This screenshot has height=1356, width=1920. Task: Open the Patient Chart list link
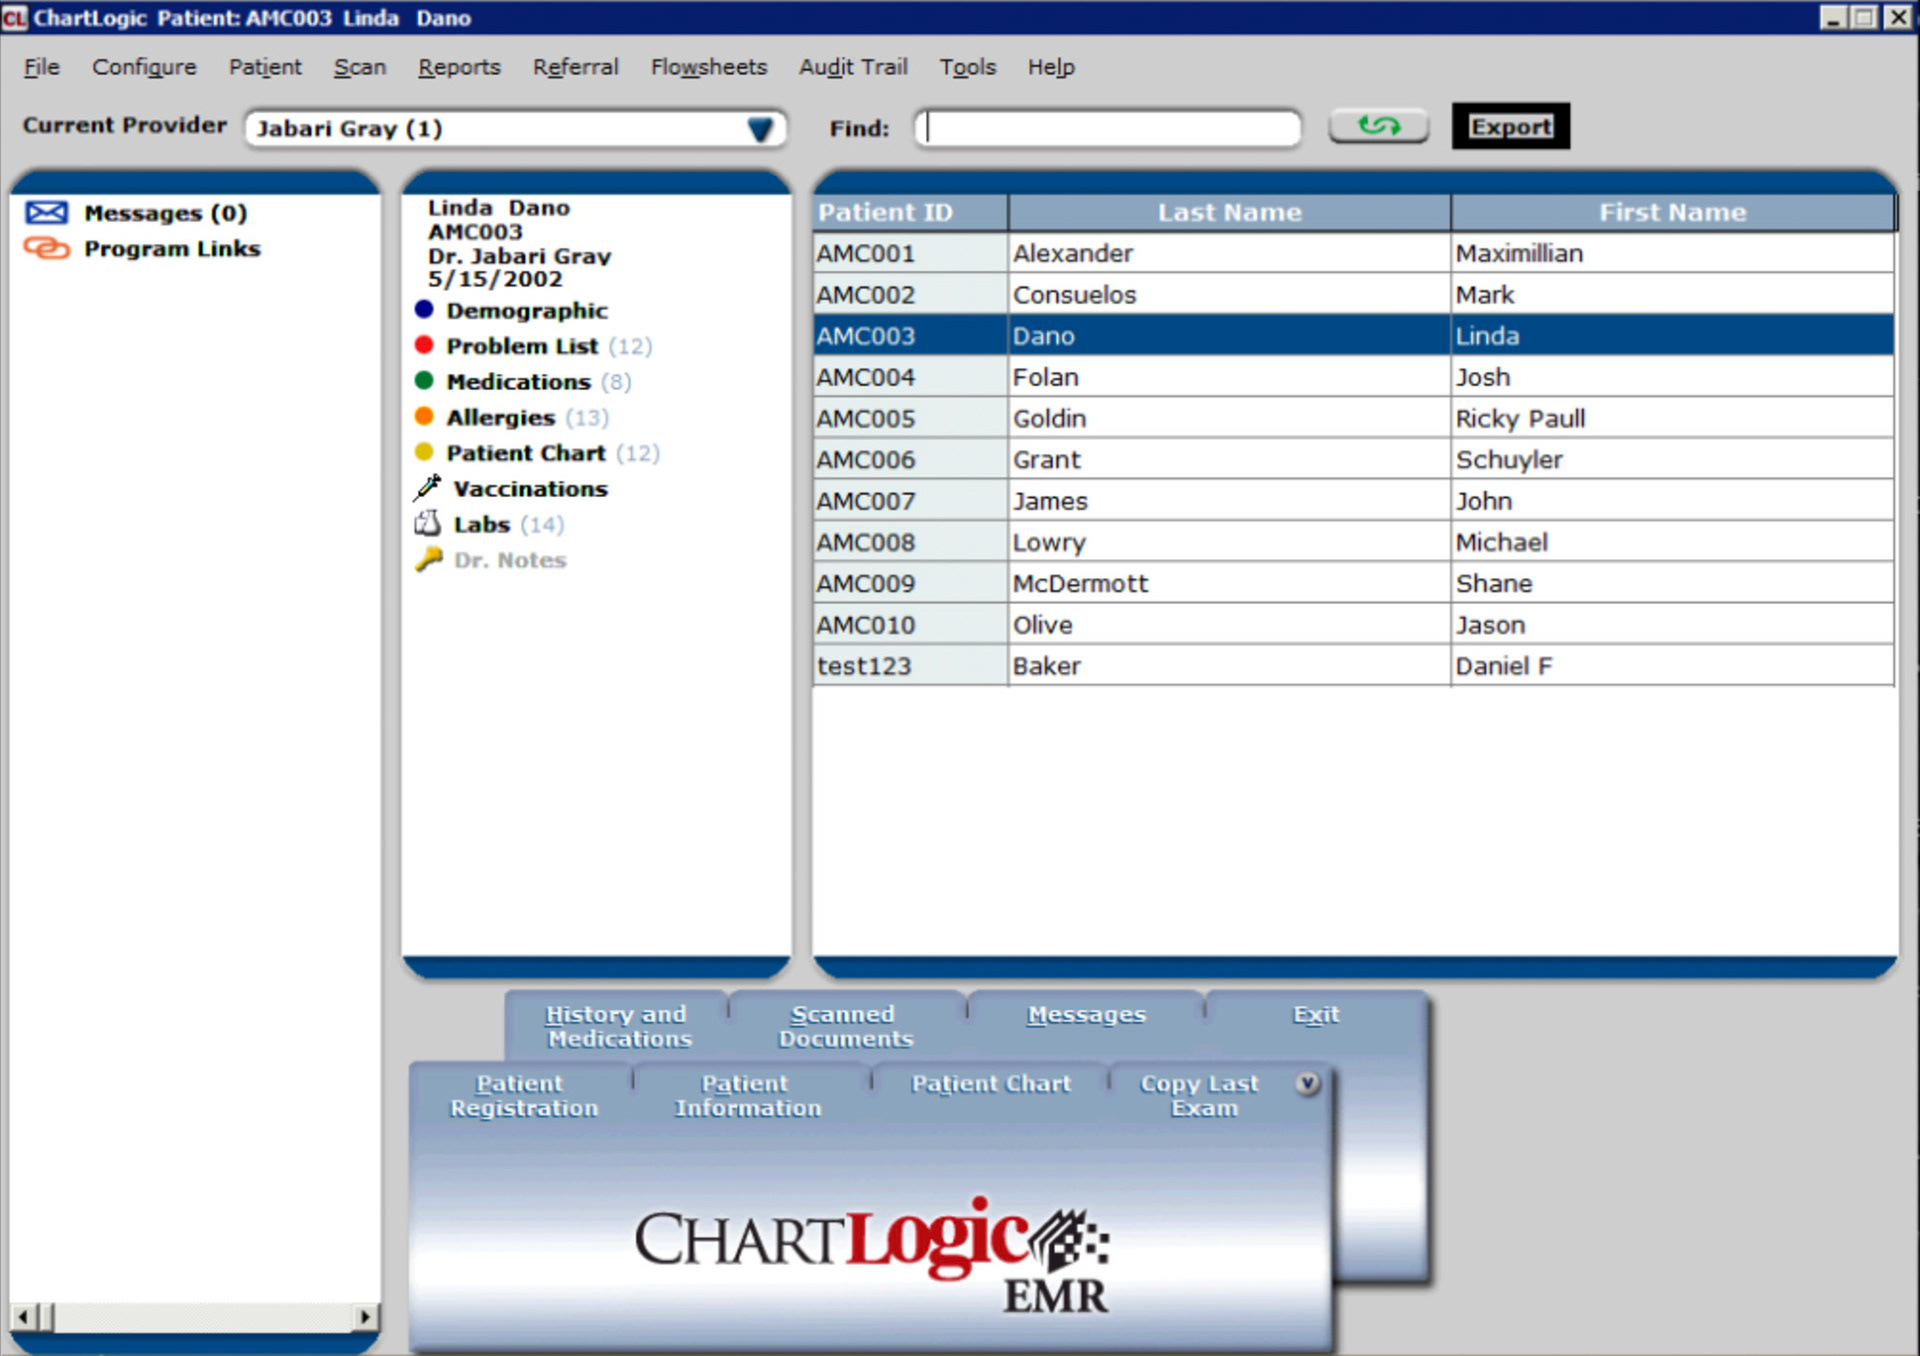click(x=525, y=453)
